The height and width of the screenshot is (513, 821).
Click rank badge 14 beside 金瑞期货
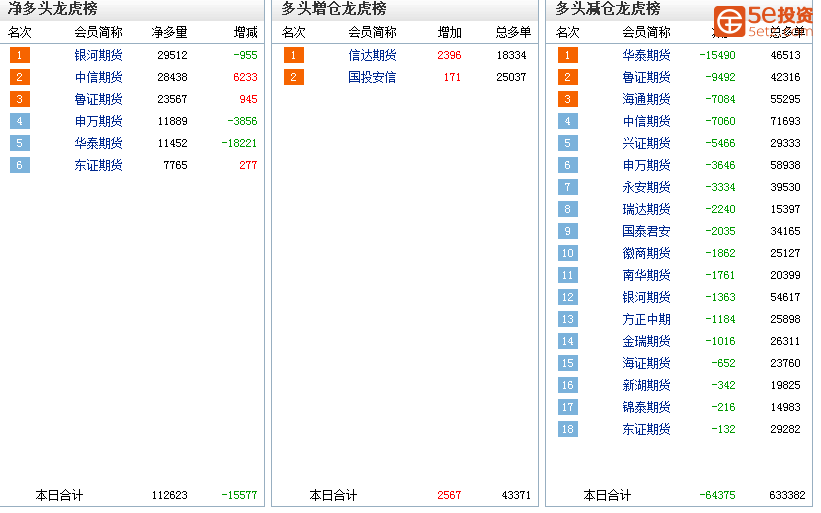568,341
